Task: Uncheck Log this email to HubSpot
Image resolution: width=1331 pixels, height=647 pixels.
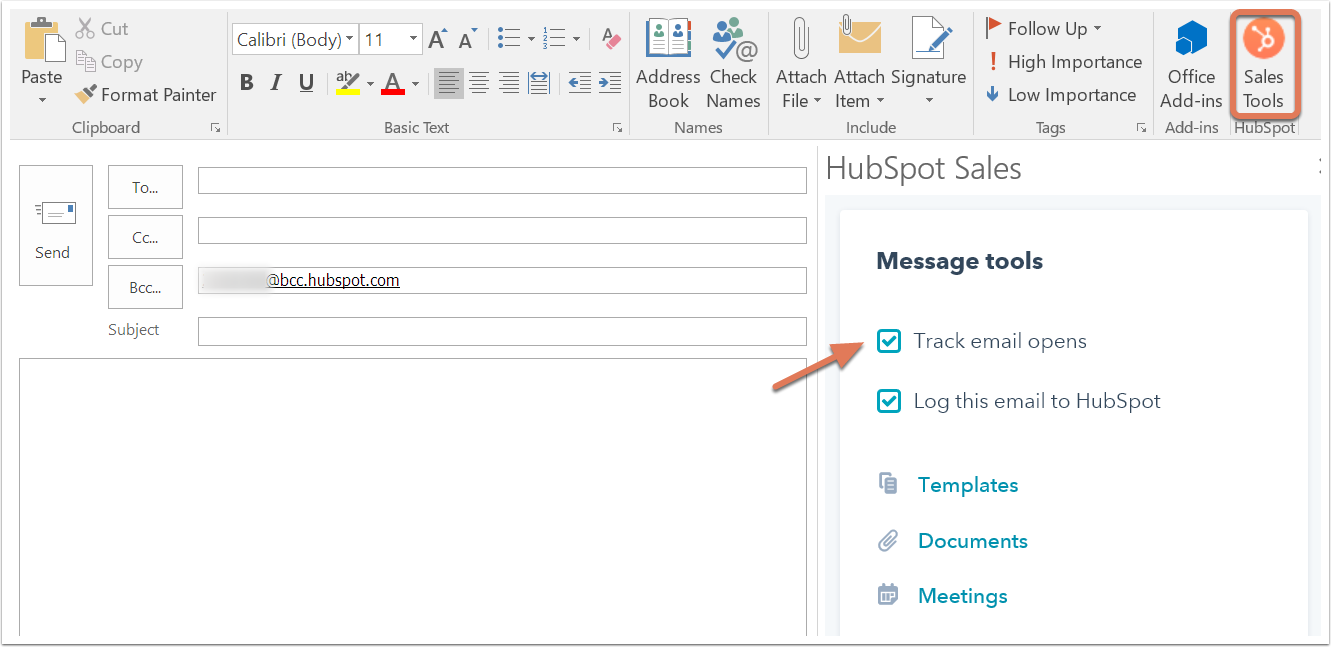Action: (x=888, y=401)
